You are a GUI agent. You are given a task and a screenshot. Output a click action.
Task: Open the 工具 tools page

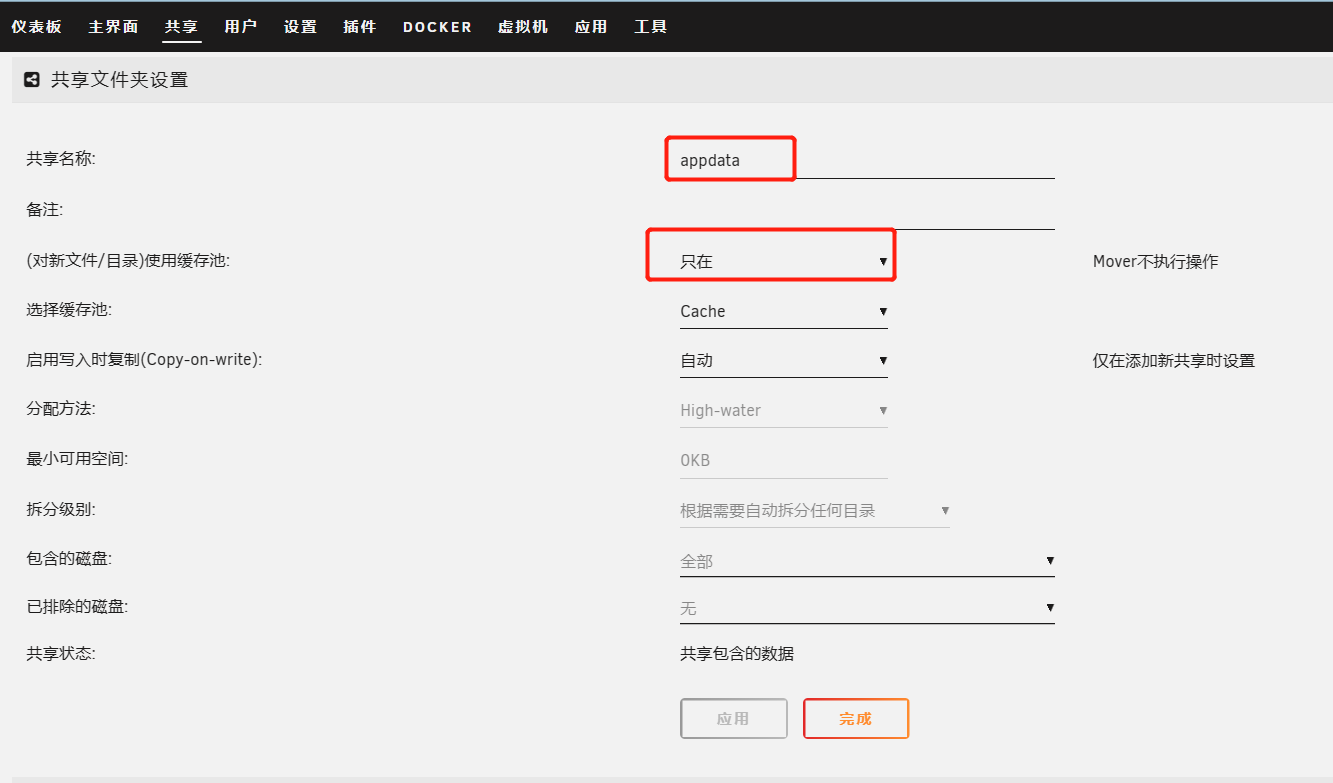tap(651, 27)
